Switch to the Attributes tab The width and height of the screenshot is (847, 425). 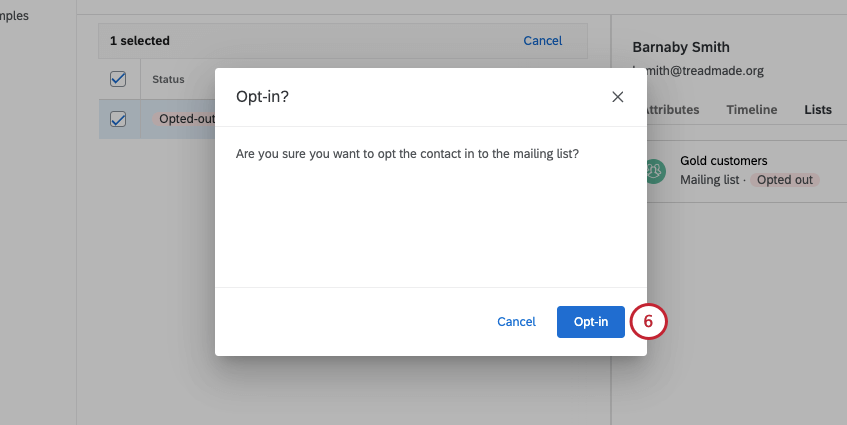[x=670, y=110]
